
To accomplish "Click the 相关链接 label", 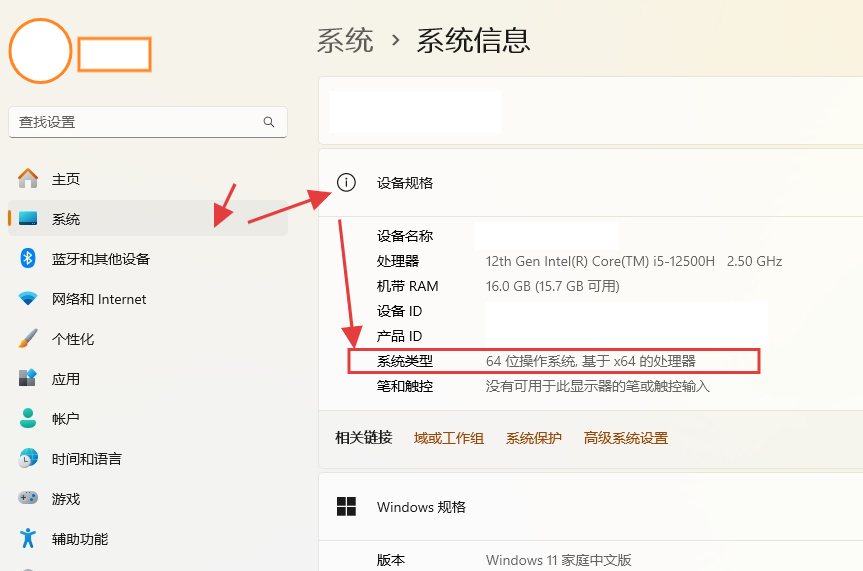I will click(x=364, y=438).
